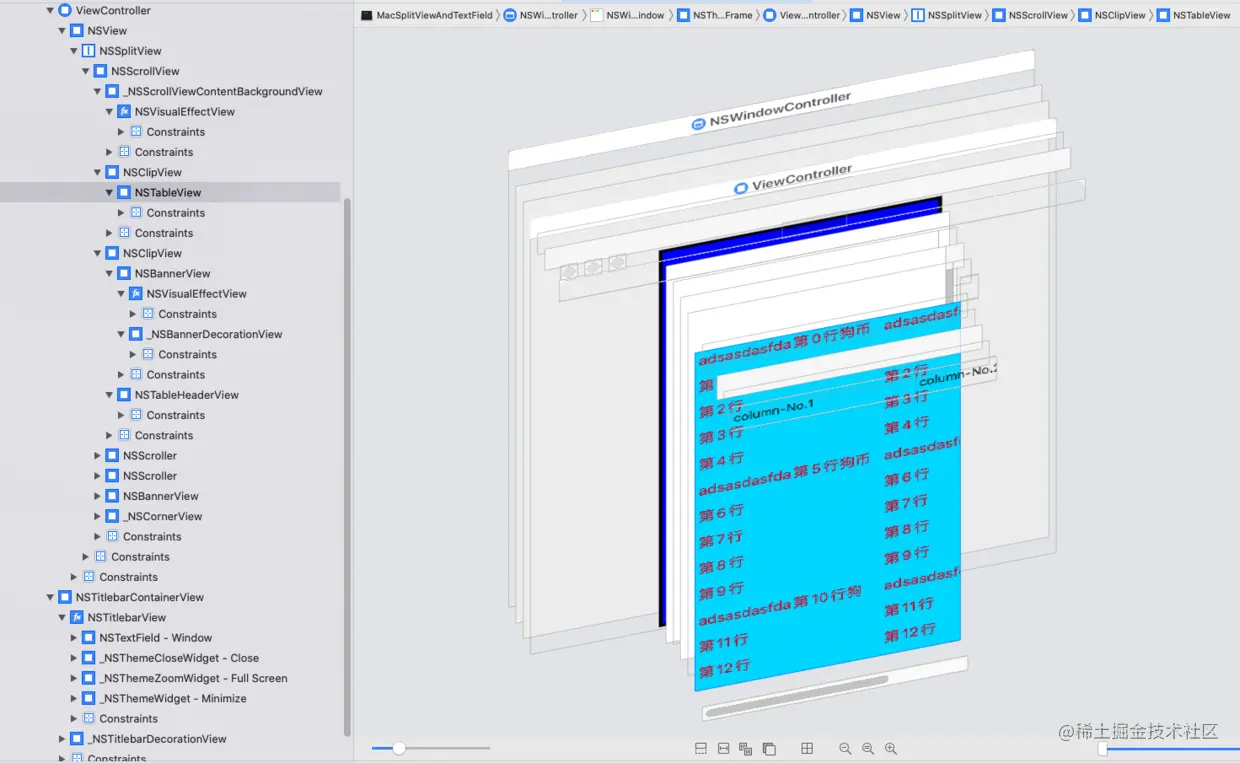The height and width of the screenshot is (763, 1240).
Task: Expand the _NSTitlebarDecorationView node
Action: tap(62, 739)
